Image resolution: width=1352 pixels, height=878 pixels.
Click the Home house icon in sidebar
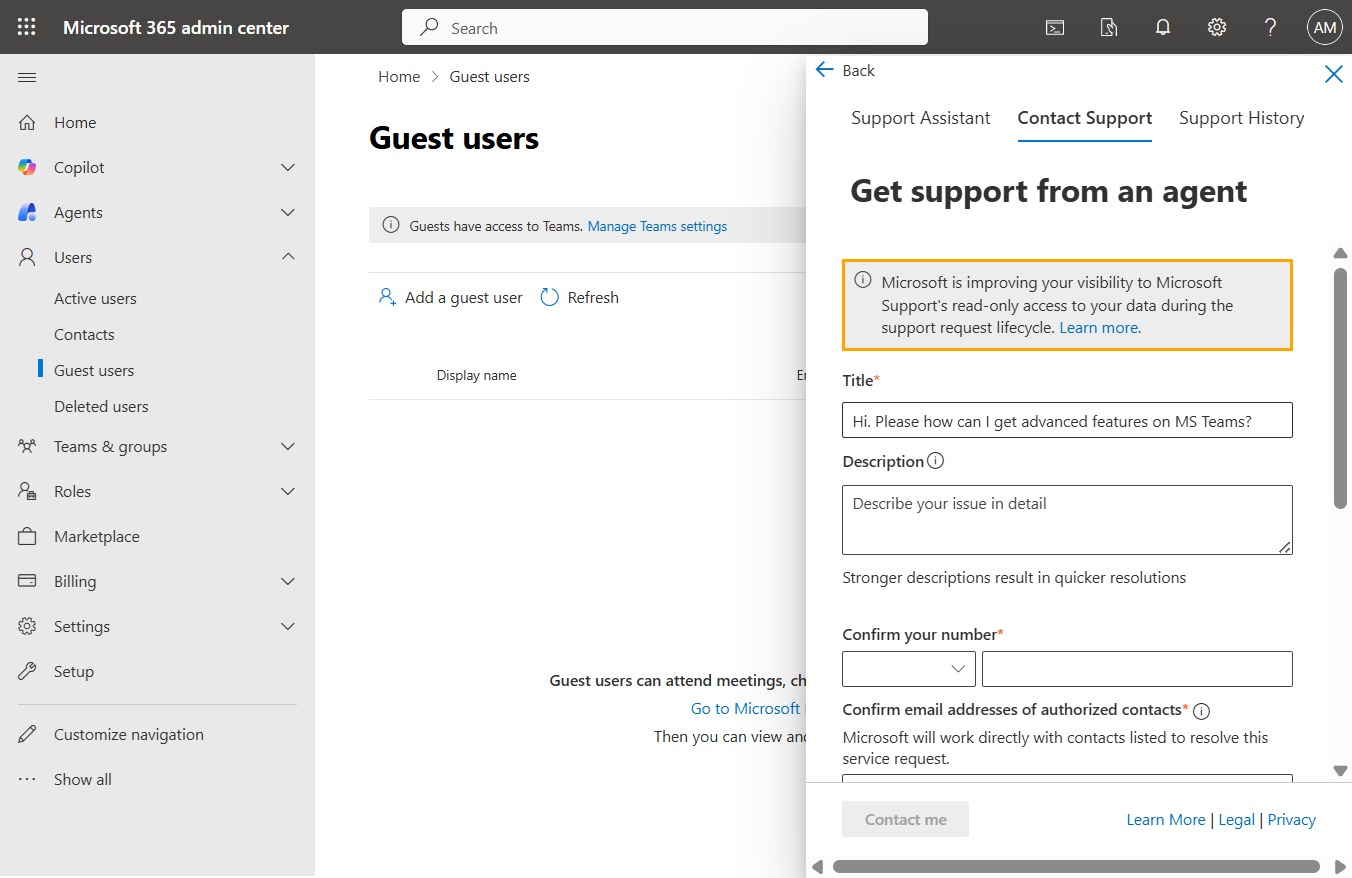click(x=27, y=122)
